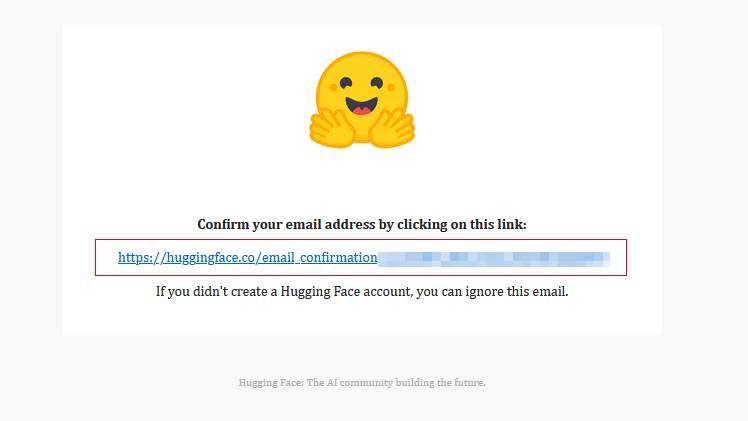Click the blurred token part of link

point(494,259)
